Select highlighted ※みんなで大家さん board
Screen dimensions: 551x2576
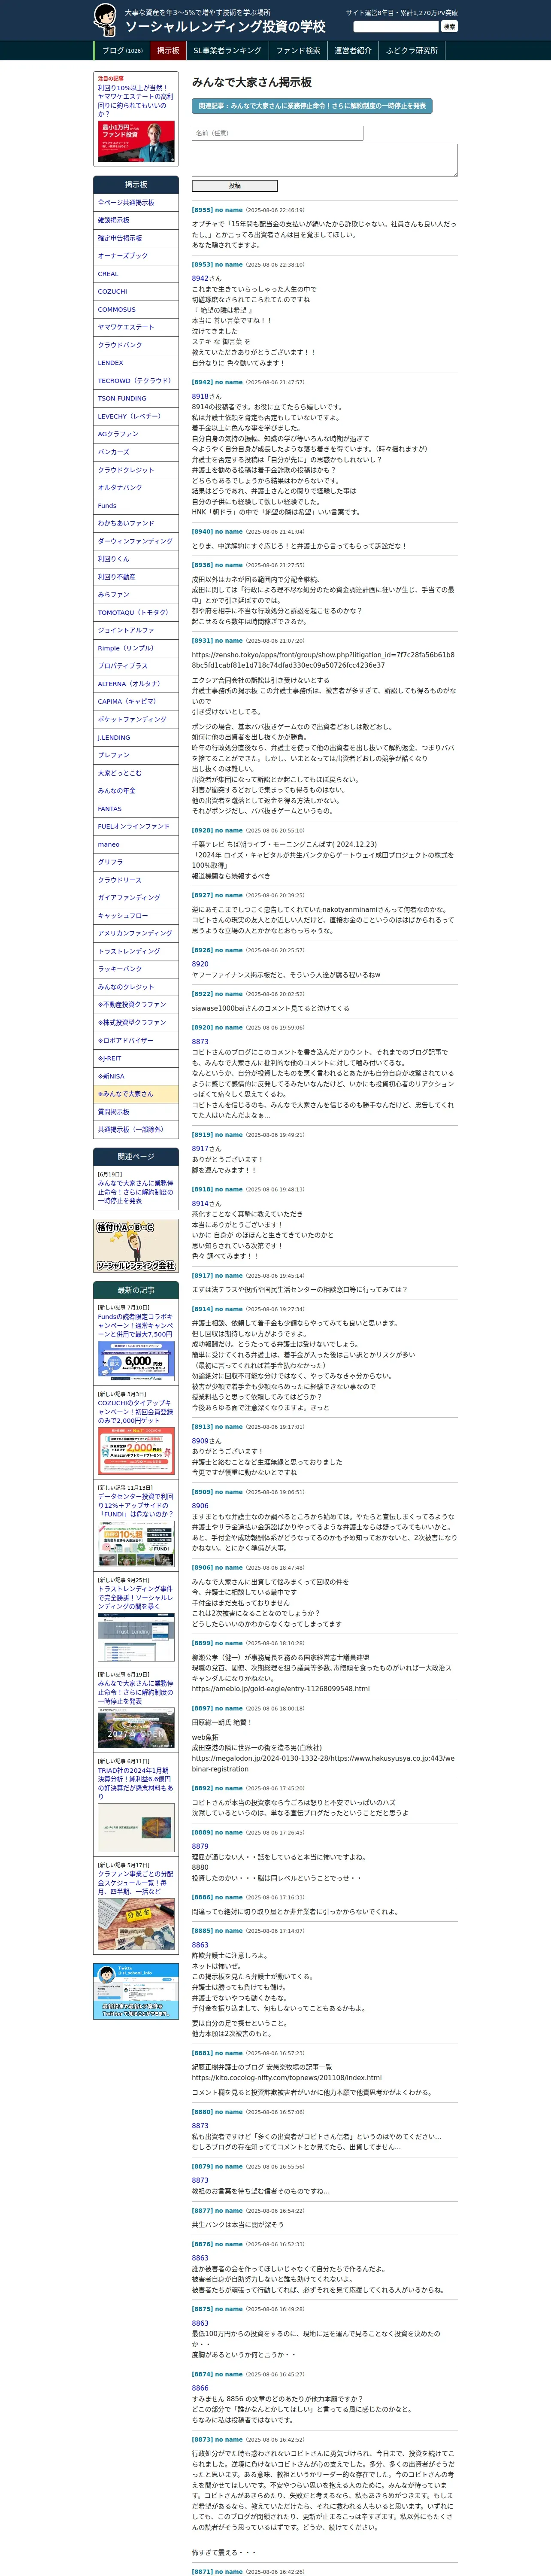tap(136, 1094)
